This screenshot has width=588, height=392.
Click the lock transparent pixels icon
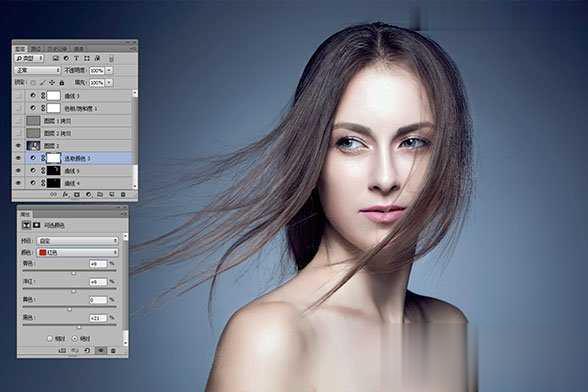33,83
